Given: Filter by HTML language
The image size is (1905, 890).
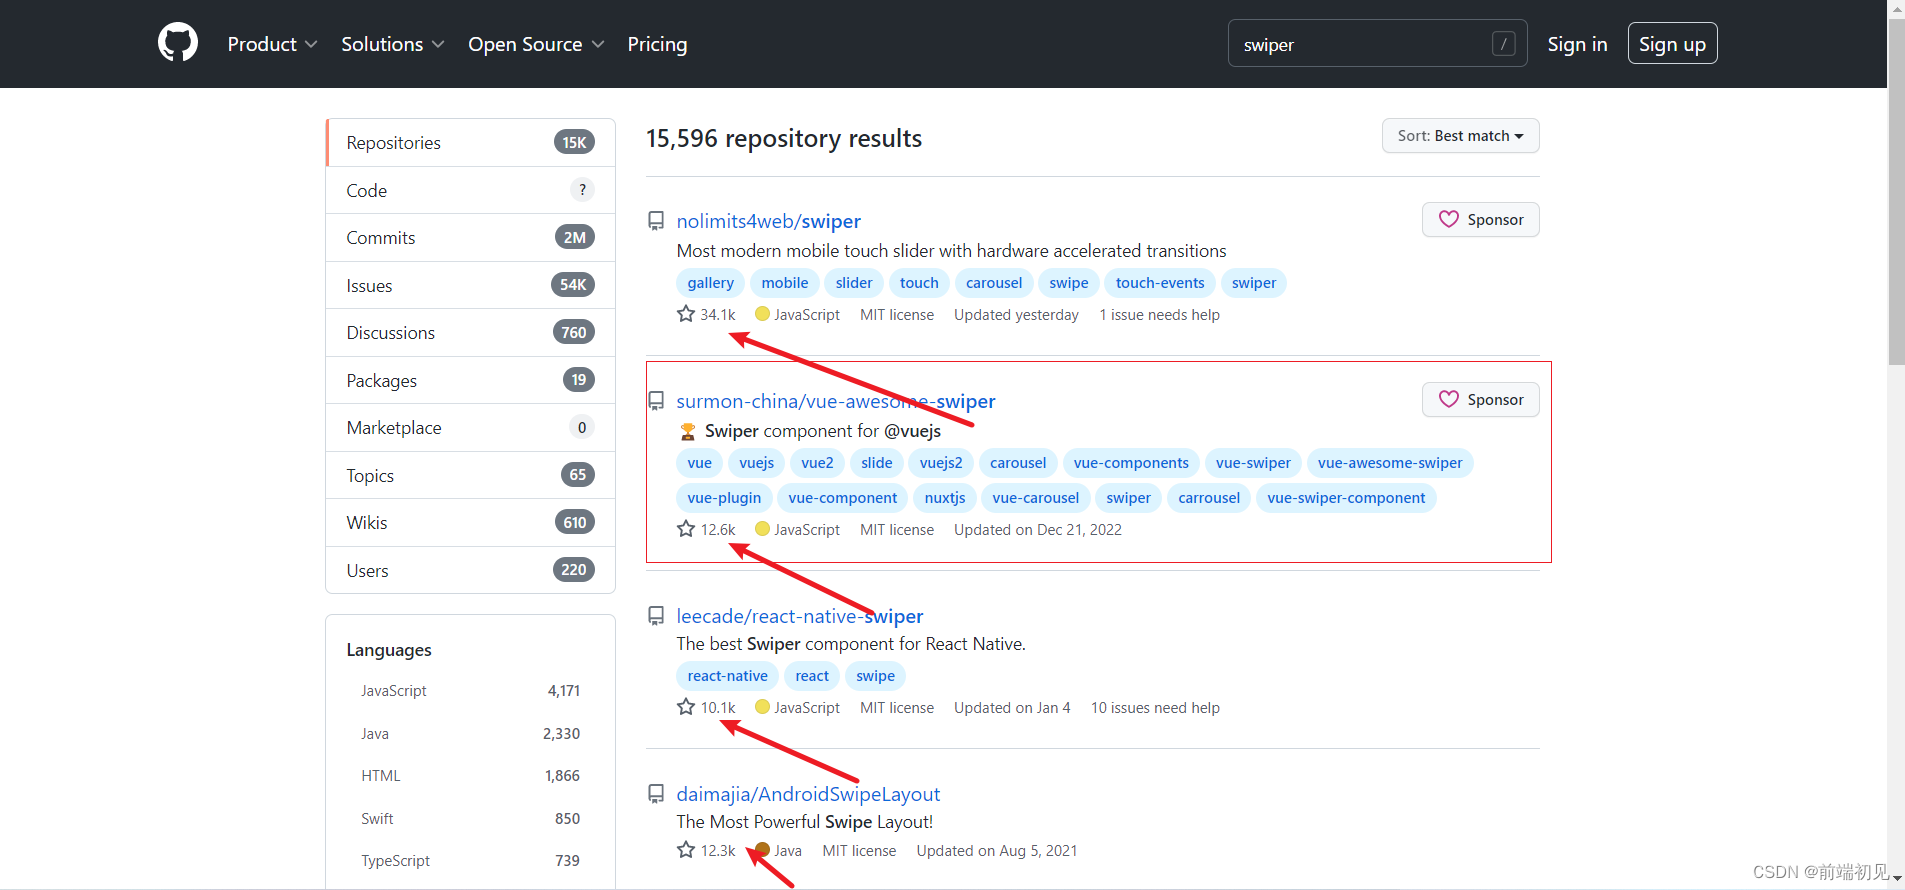Looking at the screenshot, I should tap(470, 776).
